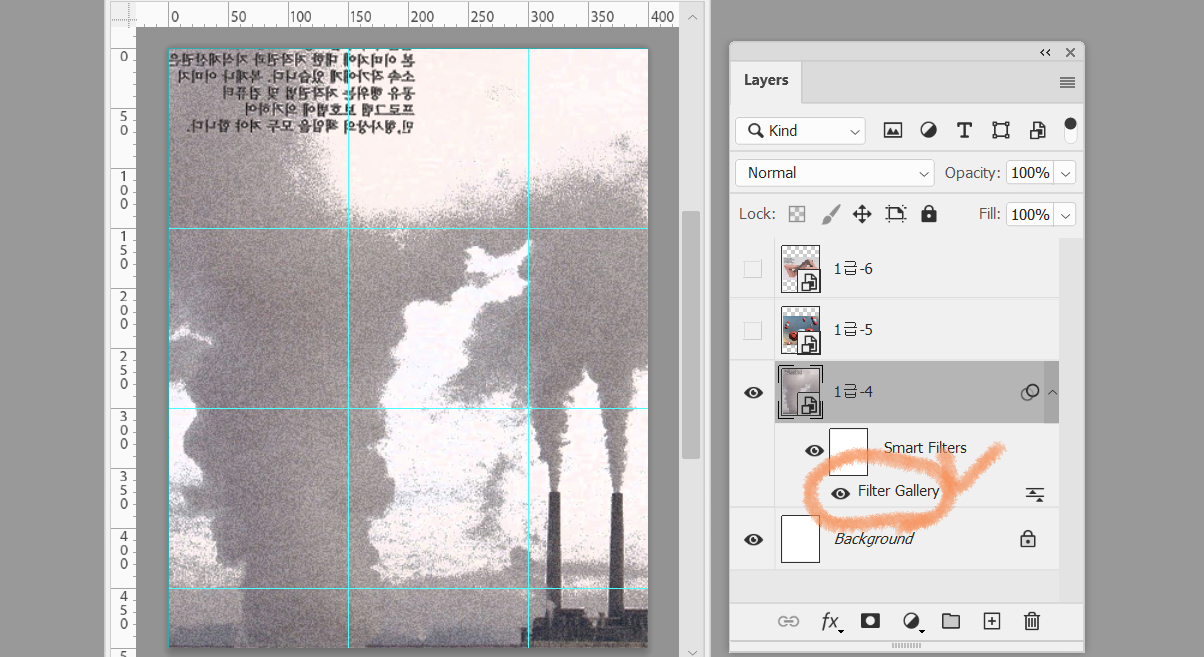
Task: Create a new group folder icon
Action: click(x=951, y=621)
